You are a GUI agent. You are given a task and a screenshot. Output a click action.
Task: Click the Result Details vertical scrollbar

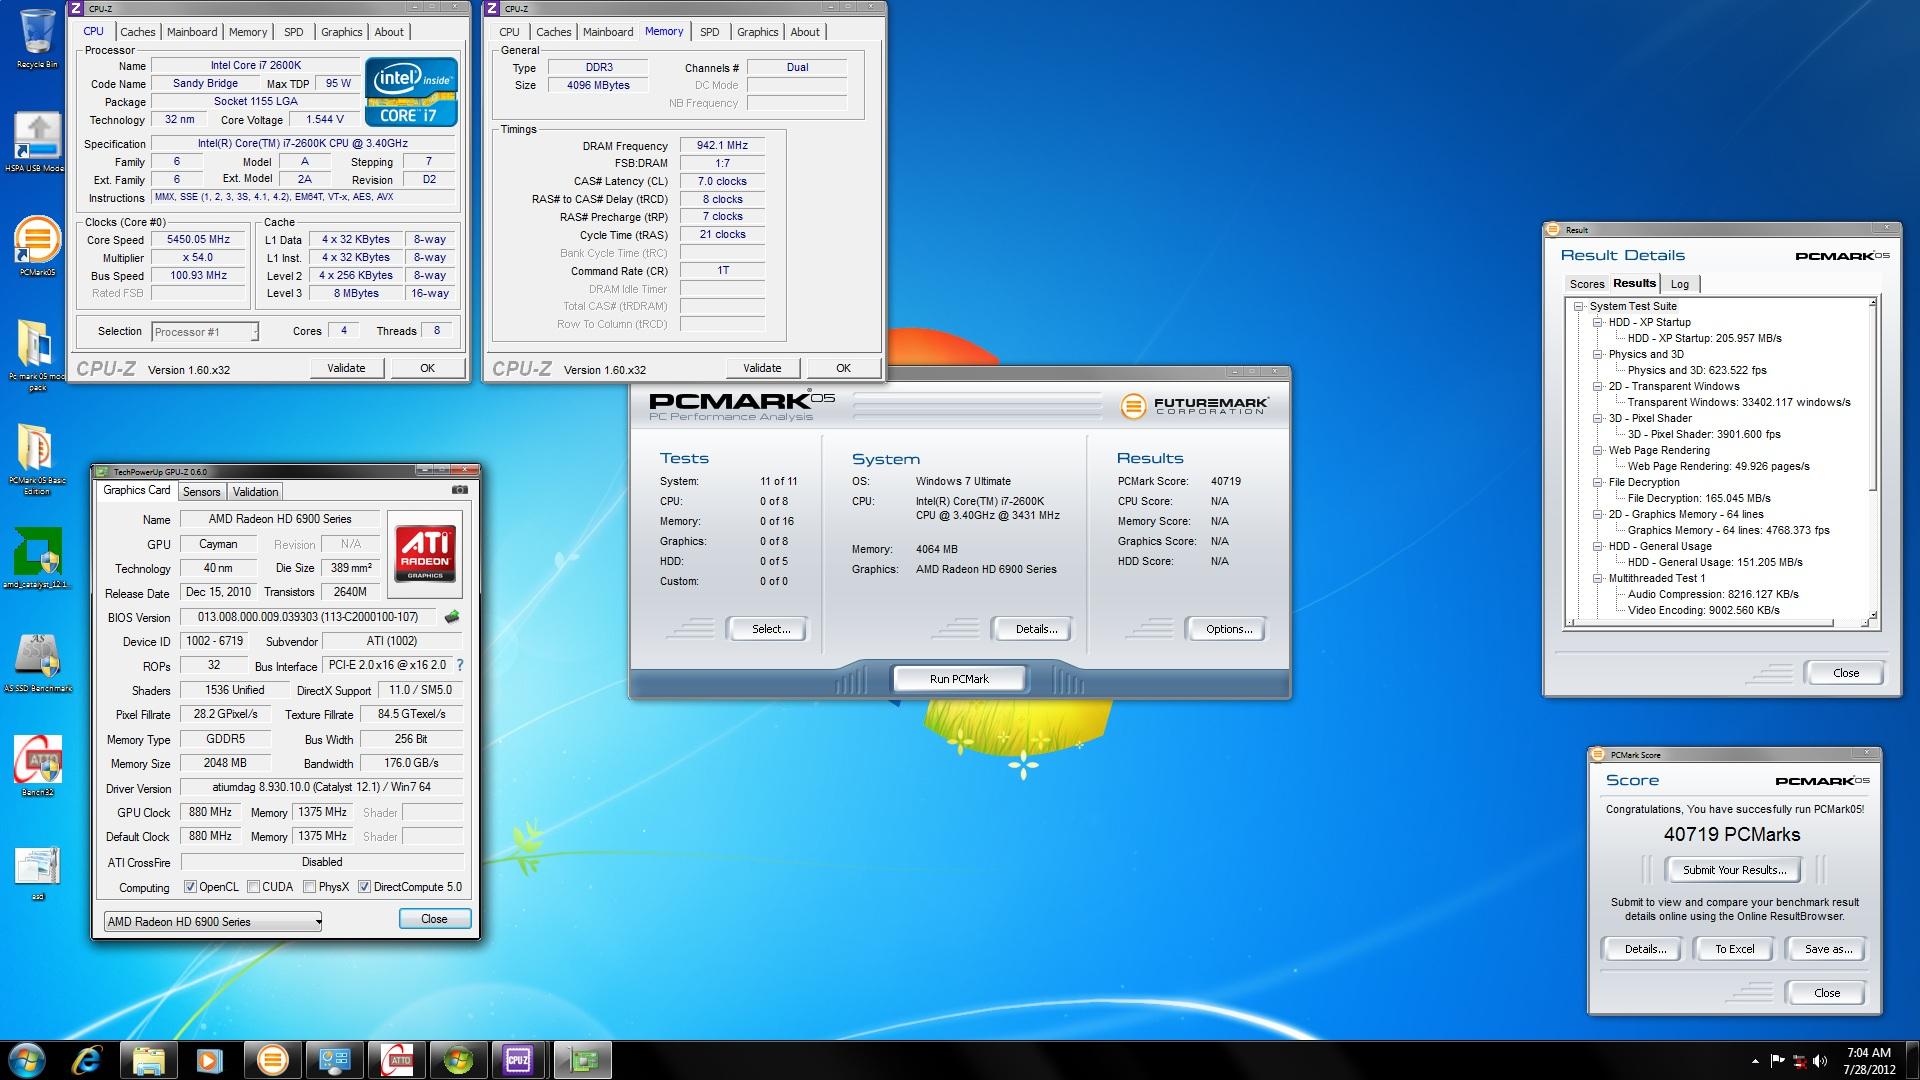point(1873,458)
